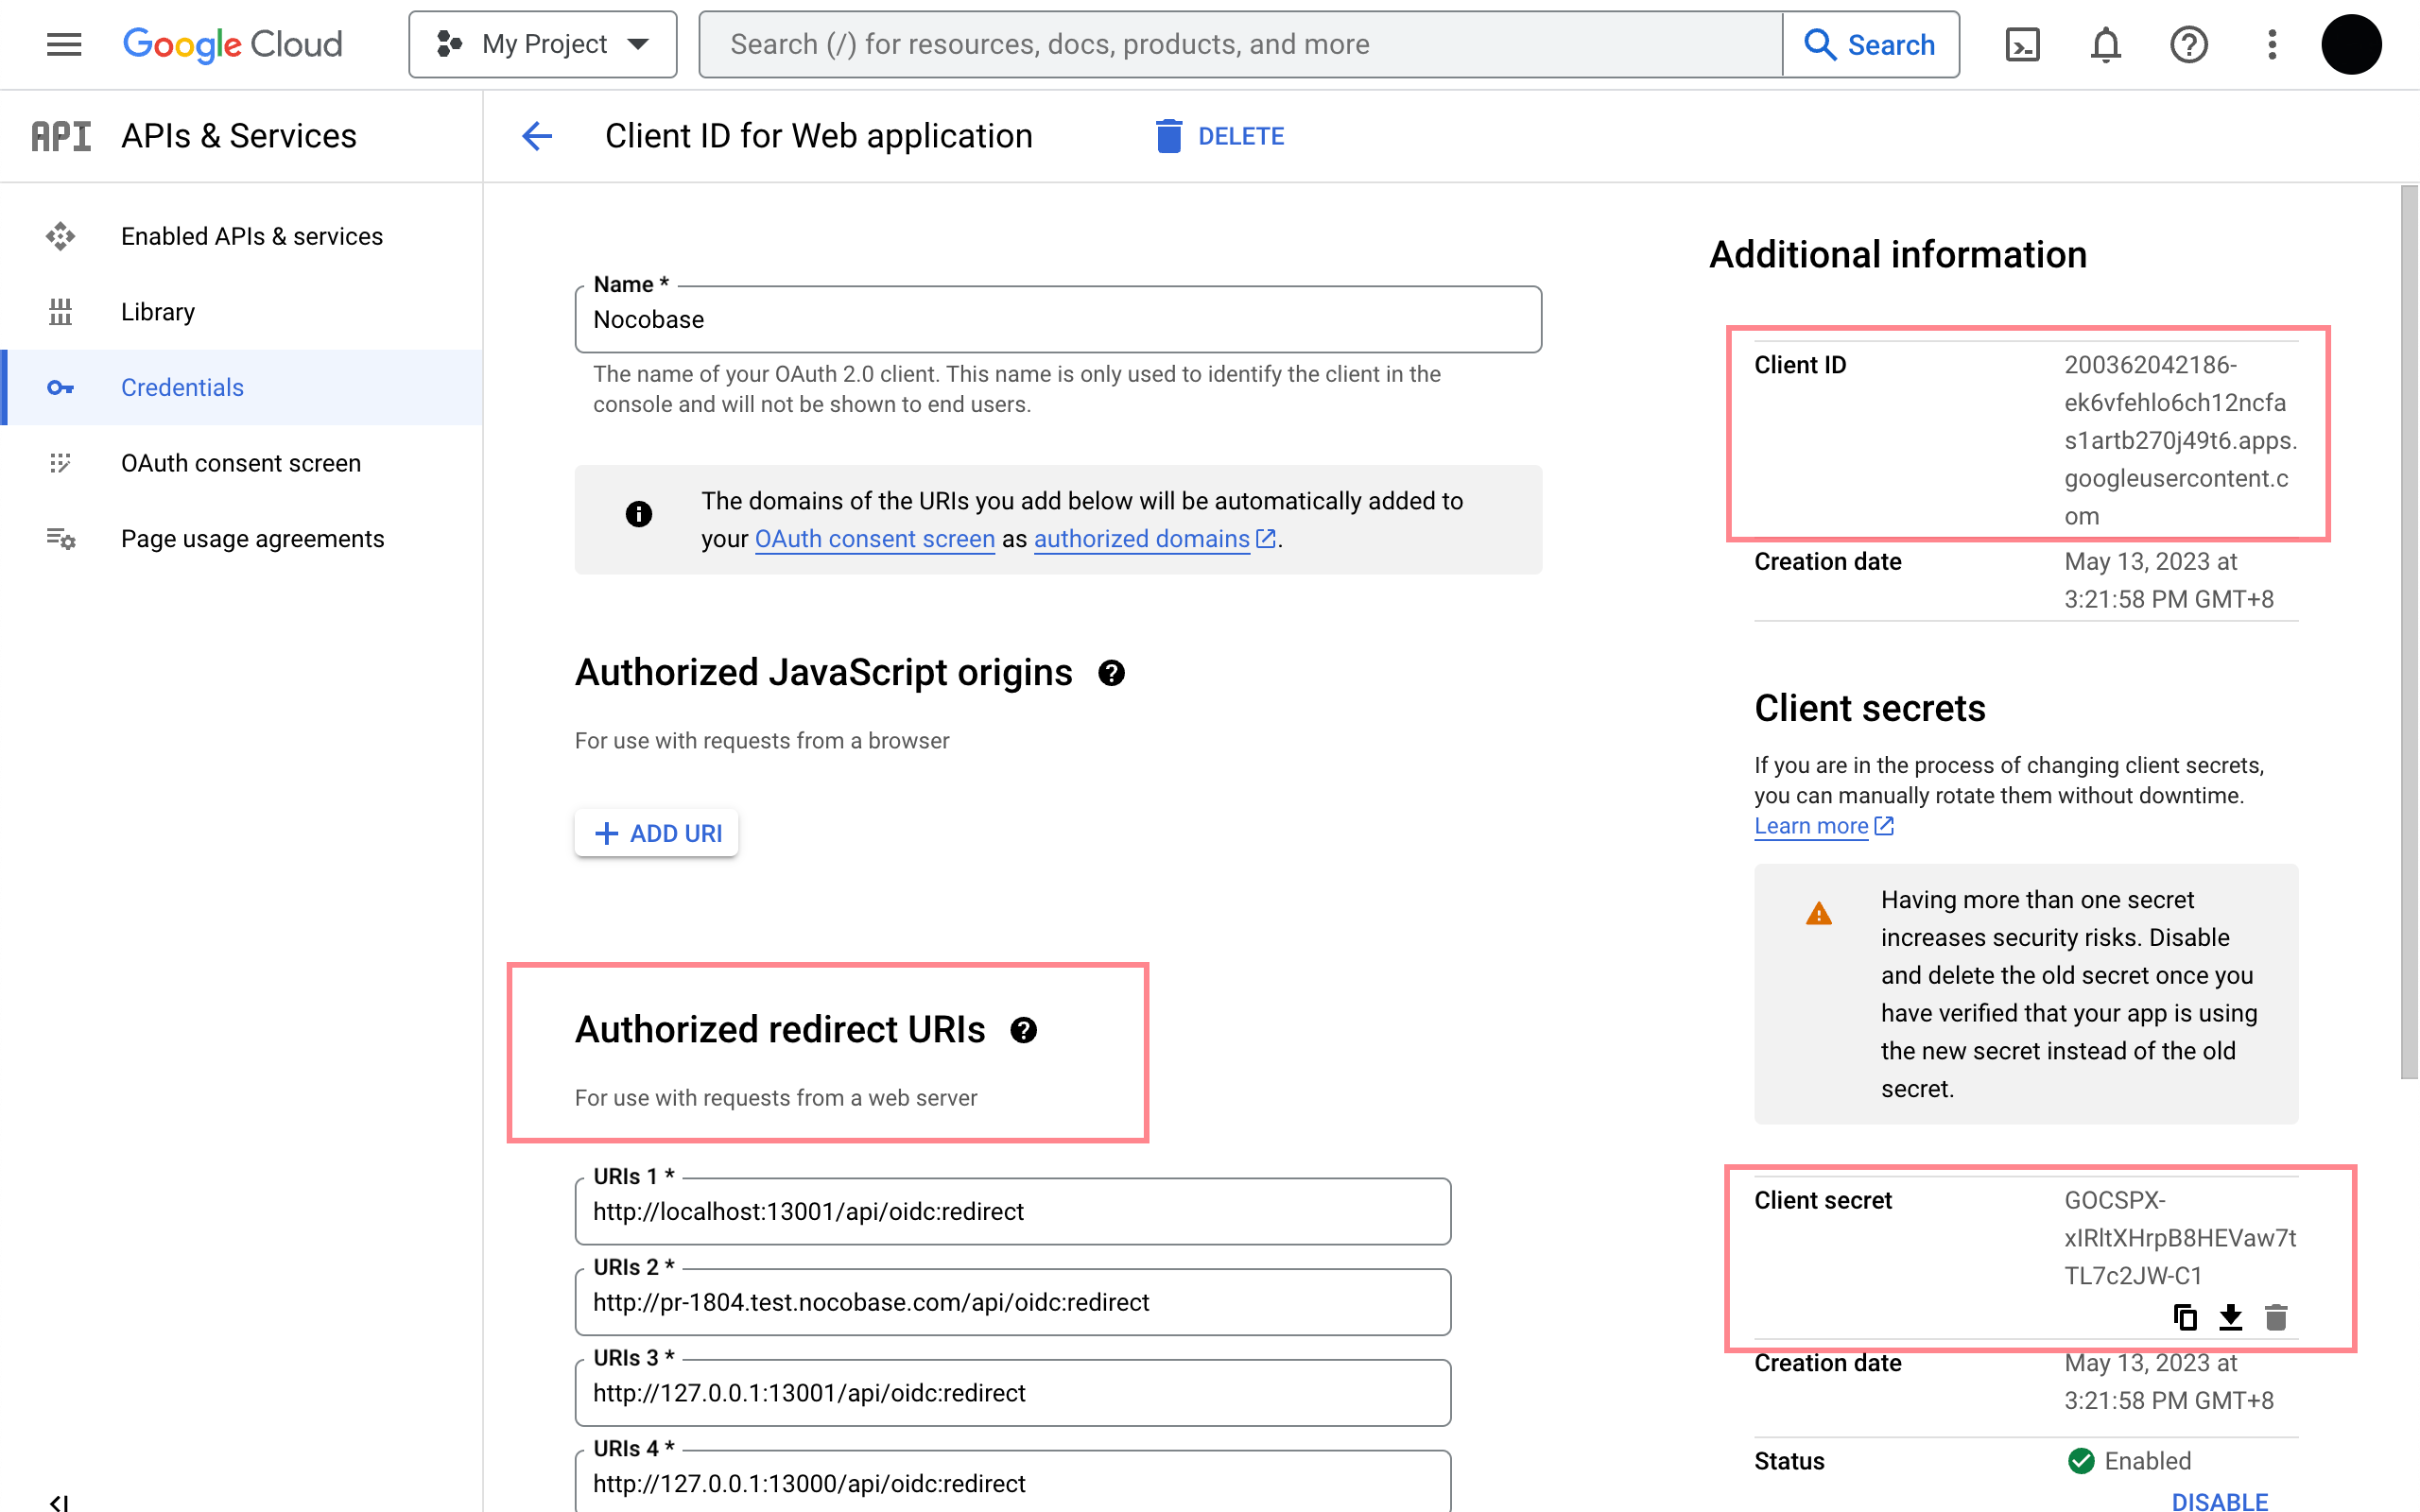The image size is (2420, 1512).
Task: Download the client secret JSON
Action: point(2230,1317)
